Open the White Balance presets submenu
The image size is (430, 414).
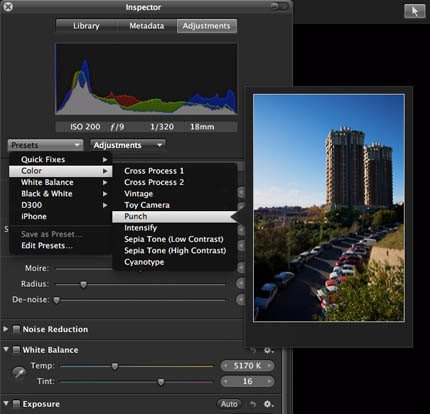[61, 182]
